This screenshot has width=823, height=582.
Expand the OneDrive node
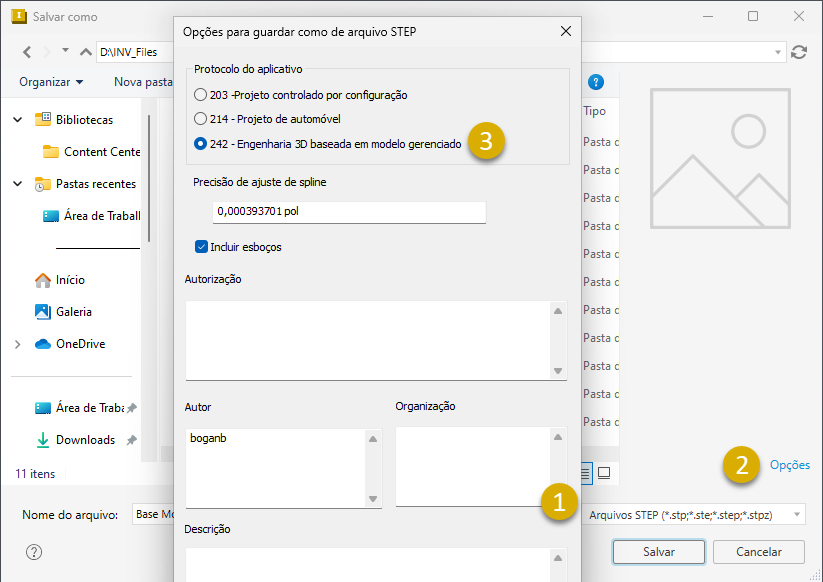[x=17, y=344]
